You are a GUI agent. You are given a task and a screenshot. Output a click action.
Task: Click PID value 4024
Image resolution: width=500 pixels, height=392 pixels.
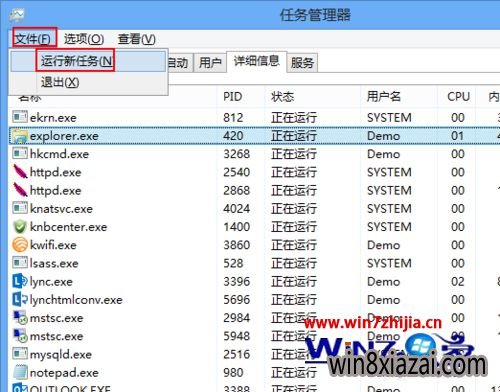pos(237,209)
